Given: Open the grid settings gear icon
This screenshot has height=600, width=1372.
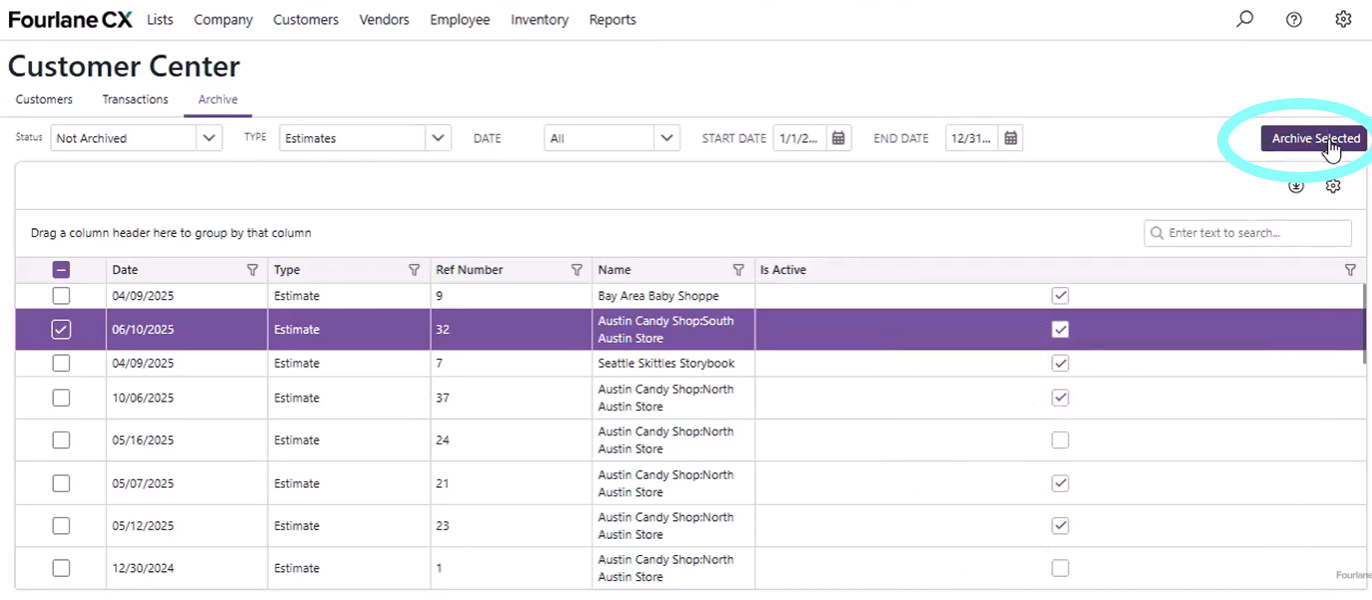Looking at the screenshot, I should click(x=1333, y=186).
